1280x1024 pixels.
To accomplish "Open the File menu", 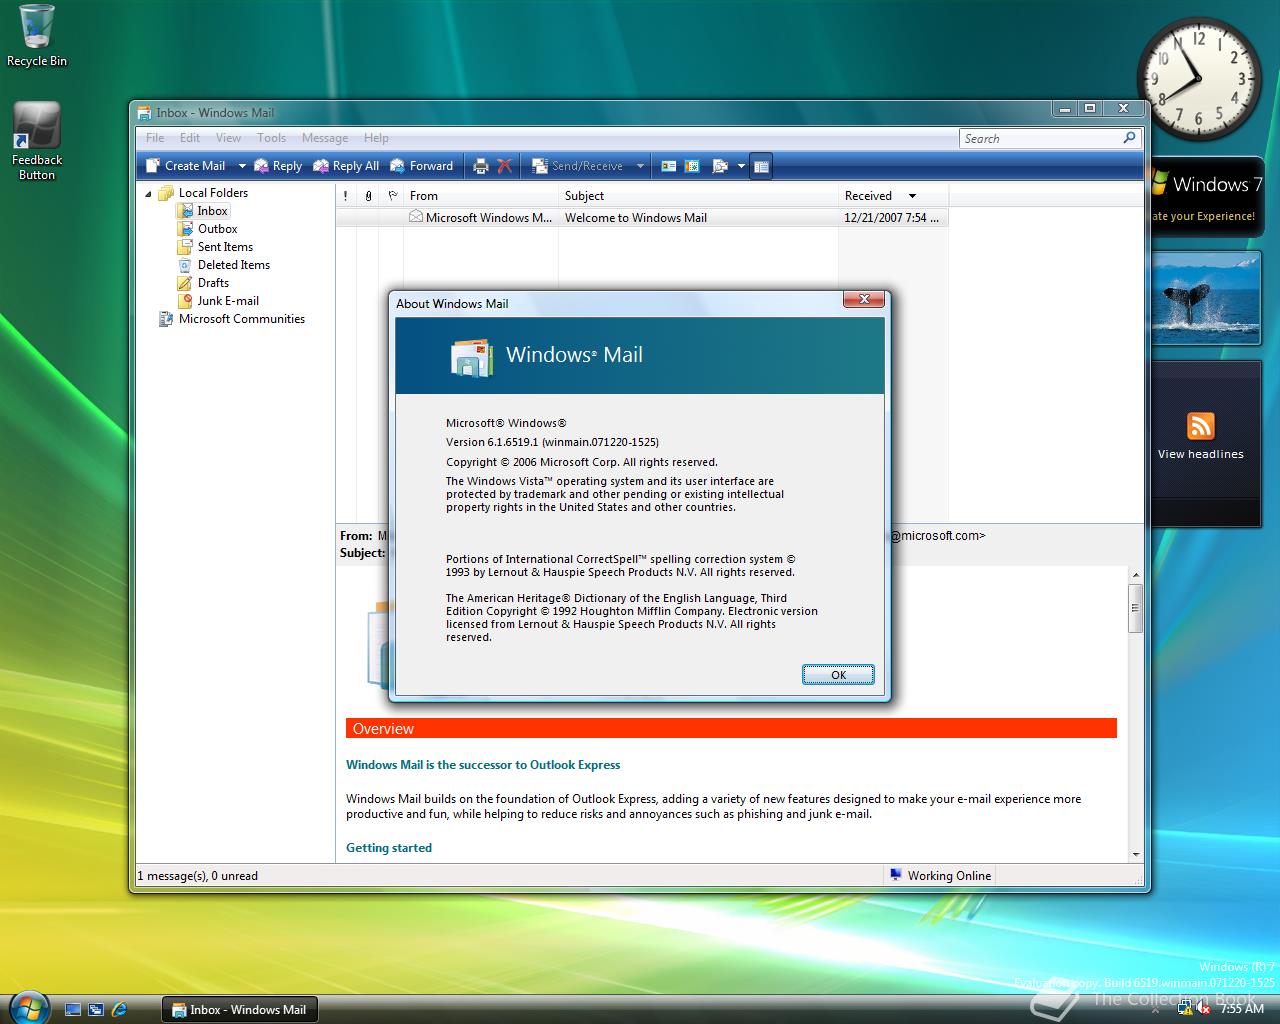I will tap(155, 138).
